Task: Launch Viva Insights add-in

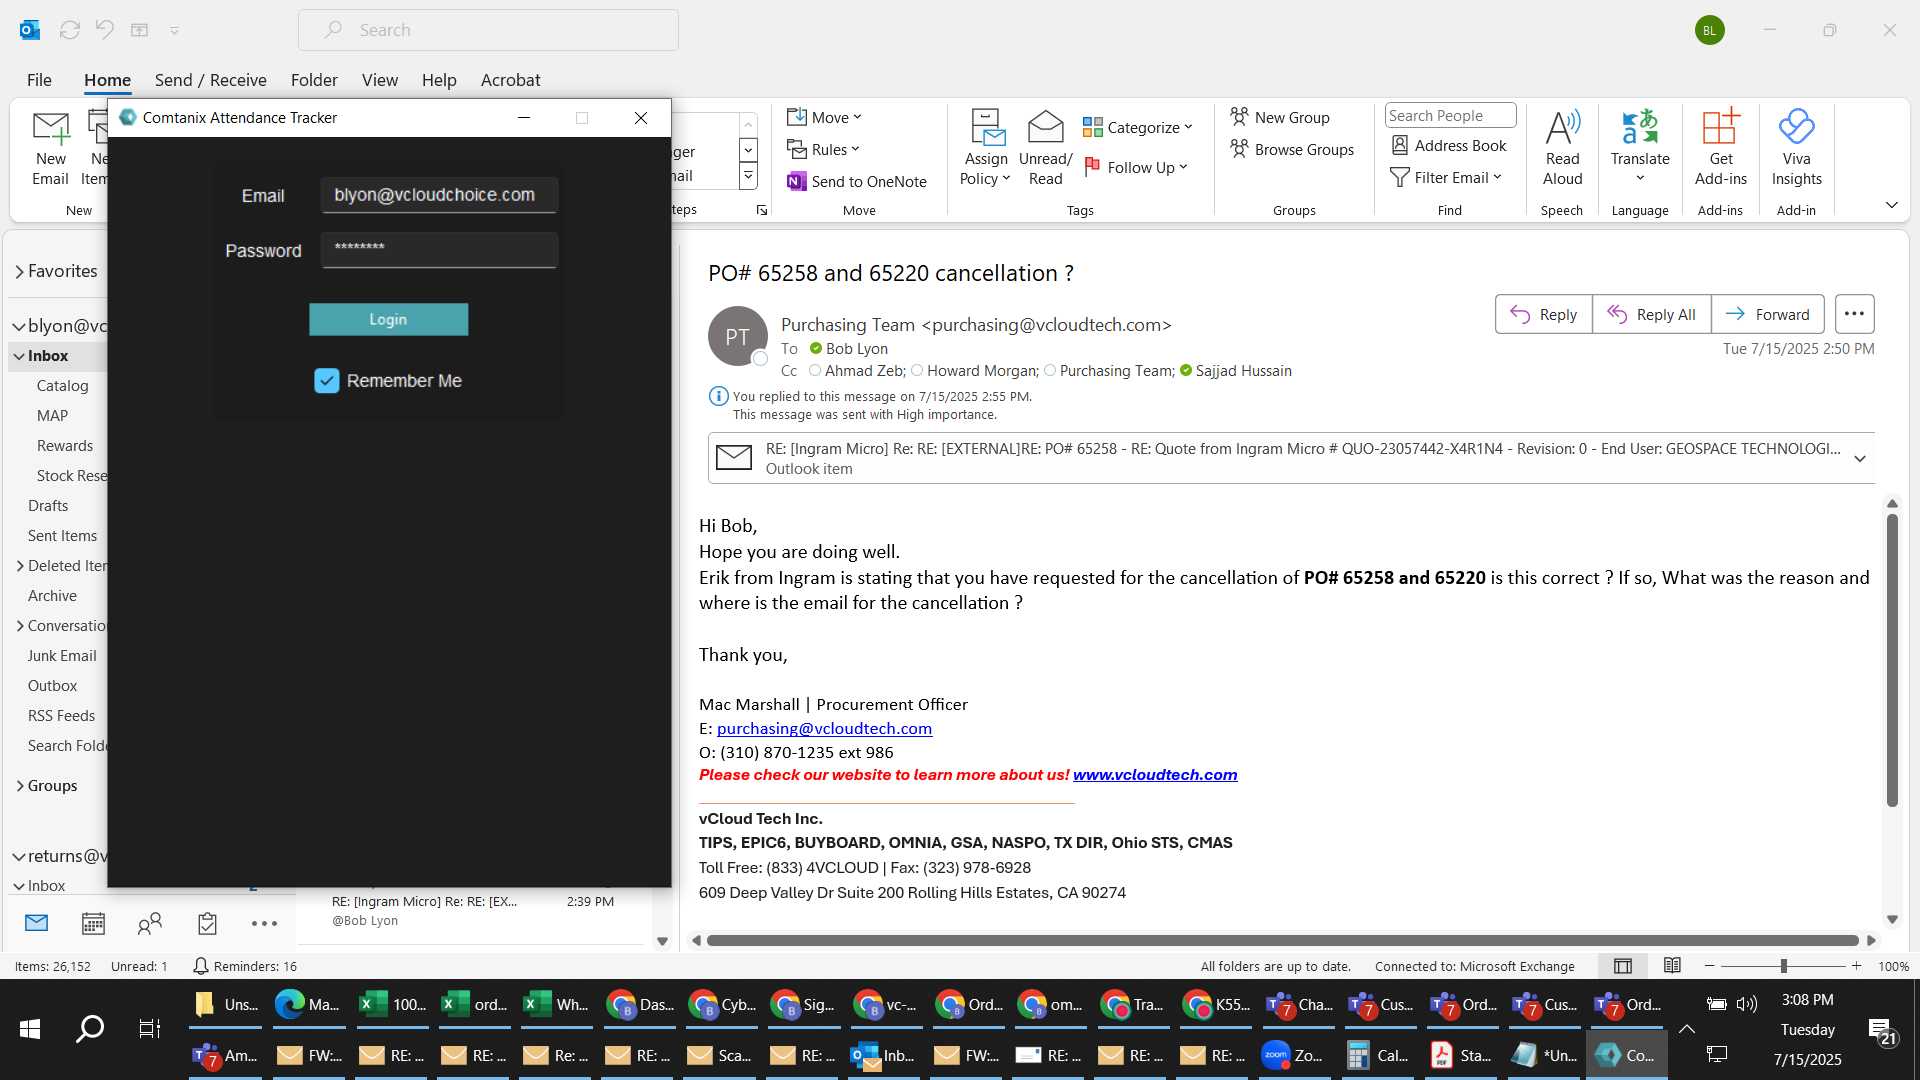Action: click(1796, 148)
